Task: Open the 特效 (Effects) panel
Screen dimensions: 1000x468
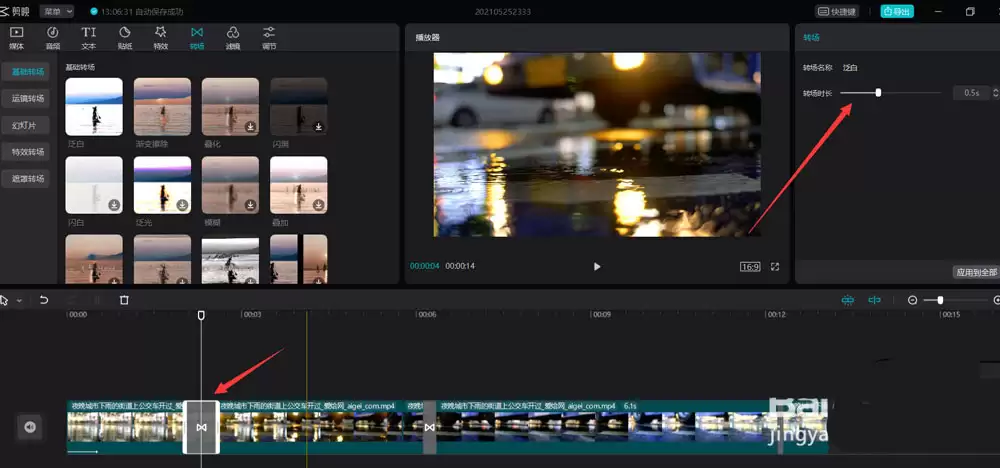Action: [x=160, y=37]
